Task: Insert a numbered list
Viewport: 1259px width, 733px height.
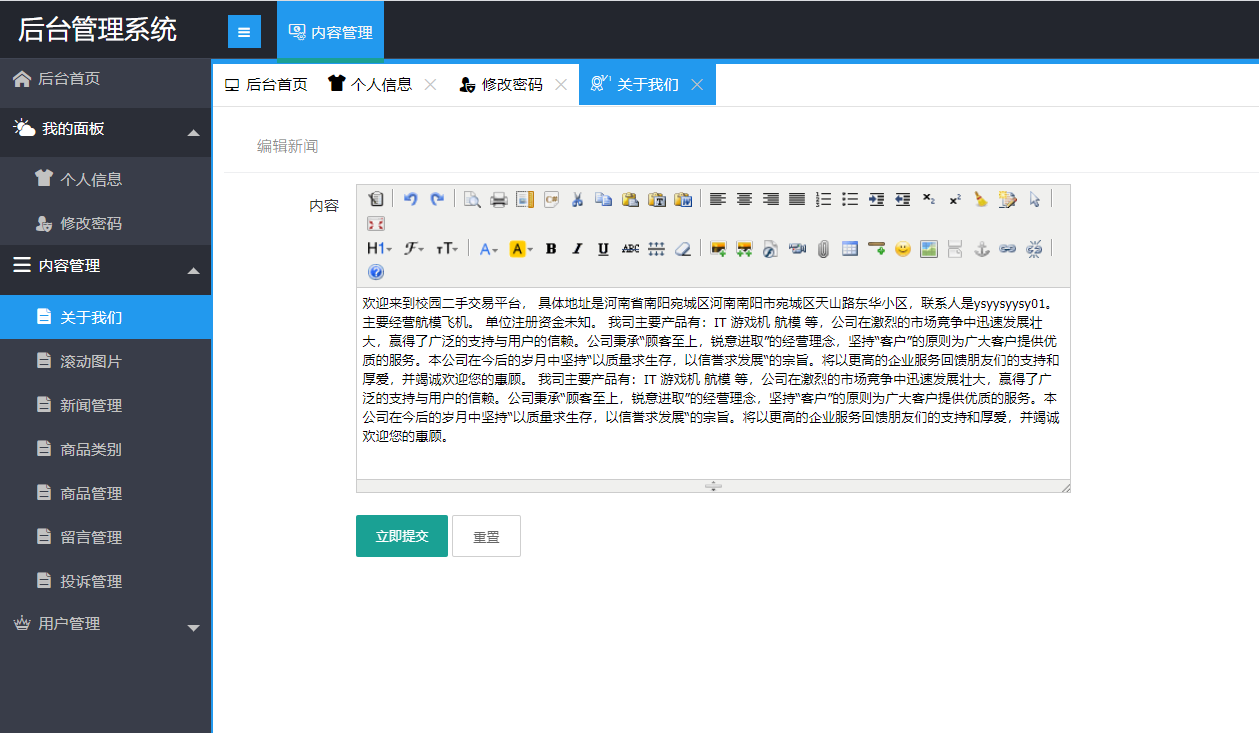Action: (x=824, y=199)
